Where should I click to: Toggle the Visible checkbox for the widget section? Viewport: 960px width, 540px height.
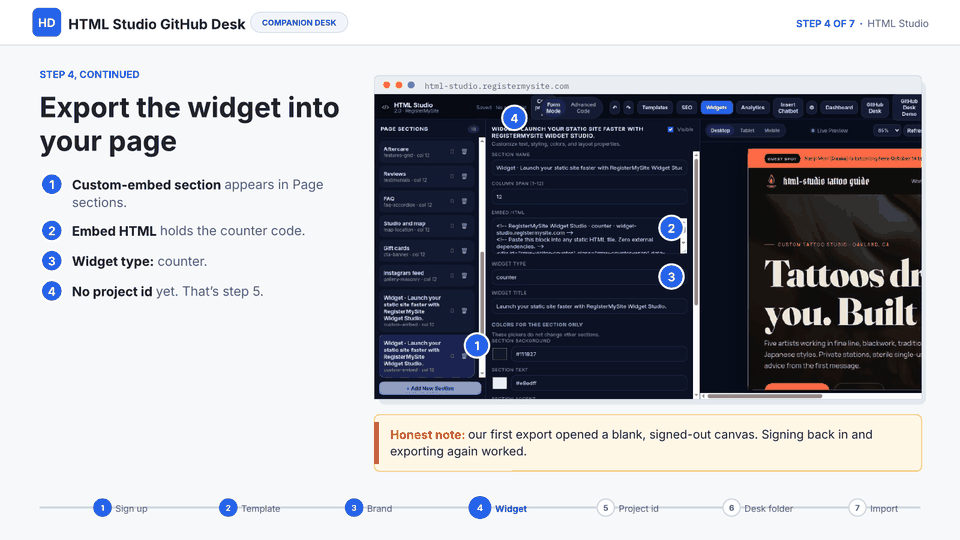click(x=670, y=129)
